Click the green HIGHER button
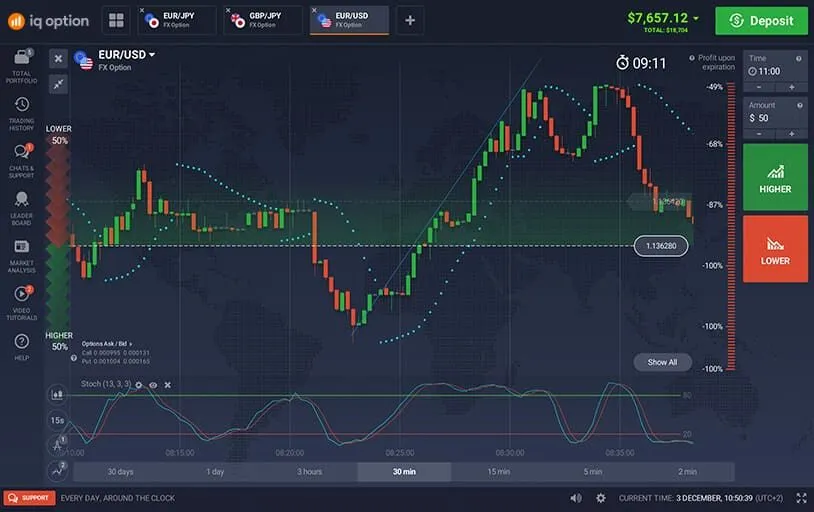Image resolution: width=814 pixels, height=512 pixels. [x=775, y=177]
